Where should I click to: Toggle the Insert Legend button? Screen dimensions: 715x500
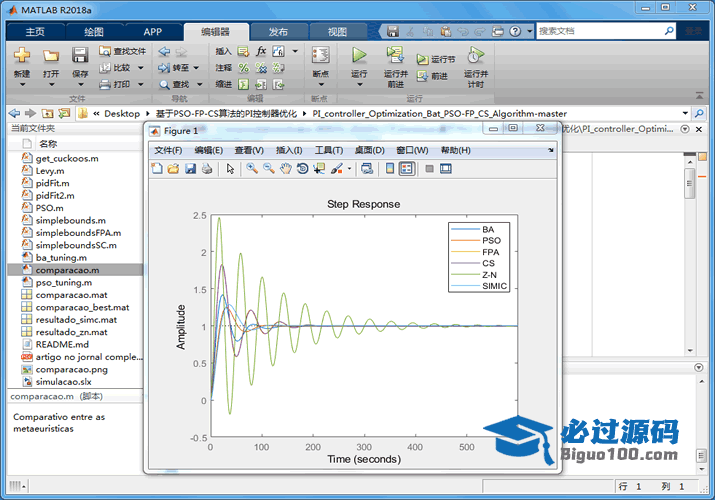click(x=407, y=169)
